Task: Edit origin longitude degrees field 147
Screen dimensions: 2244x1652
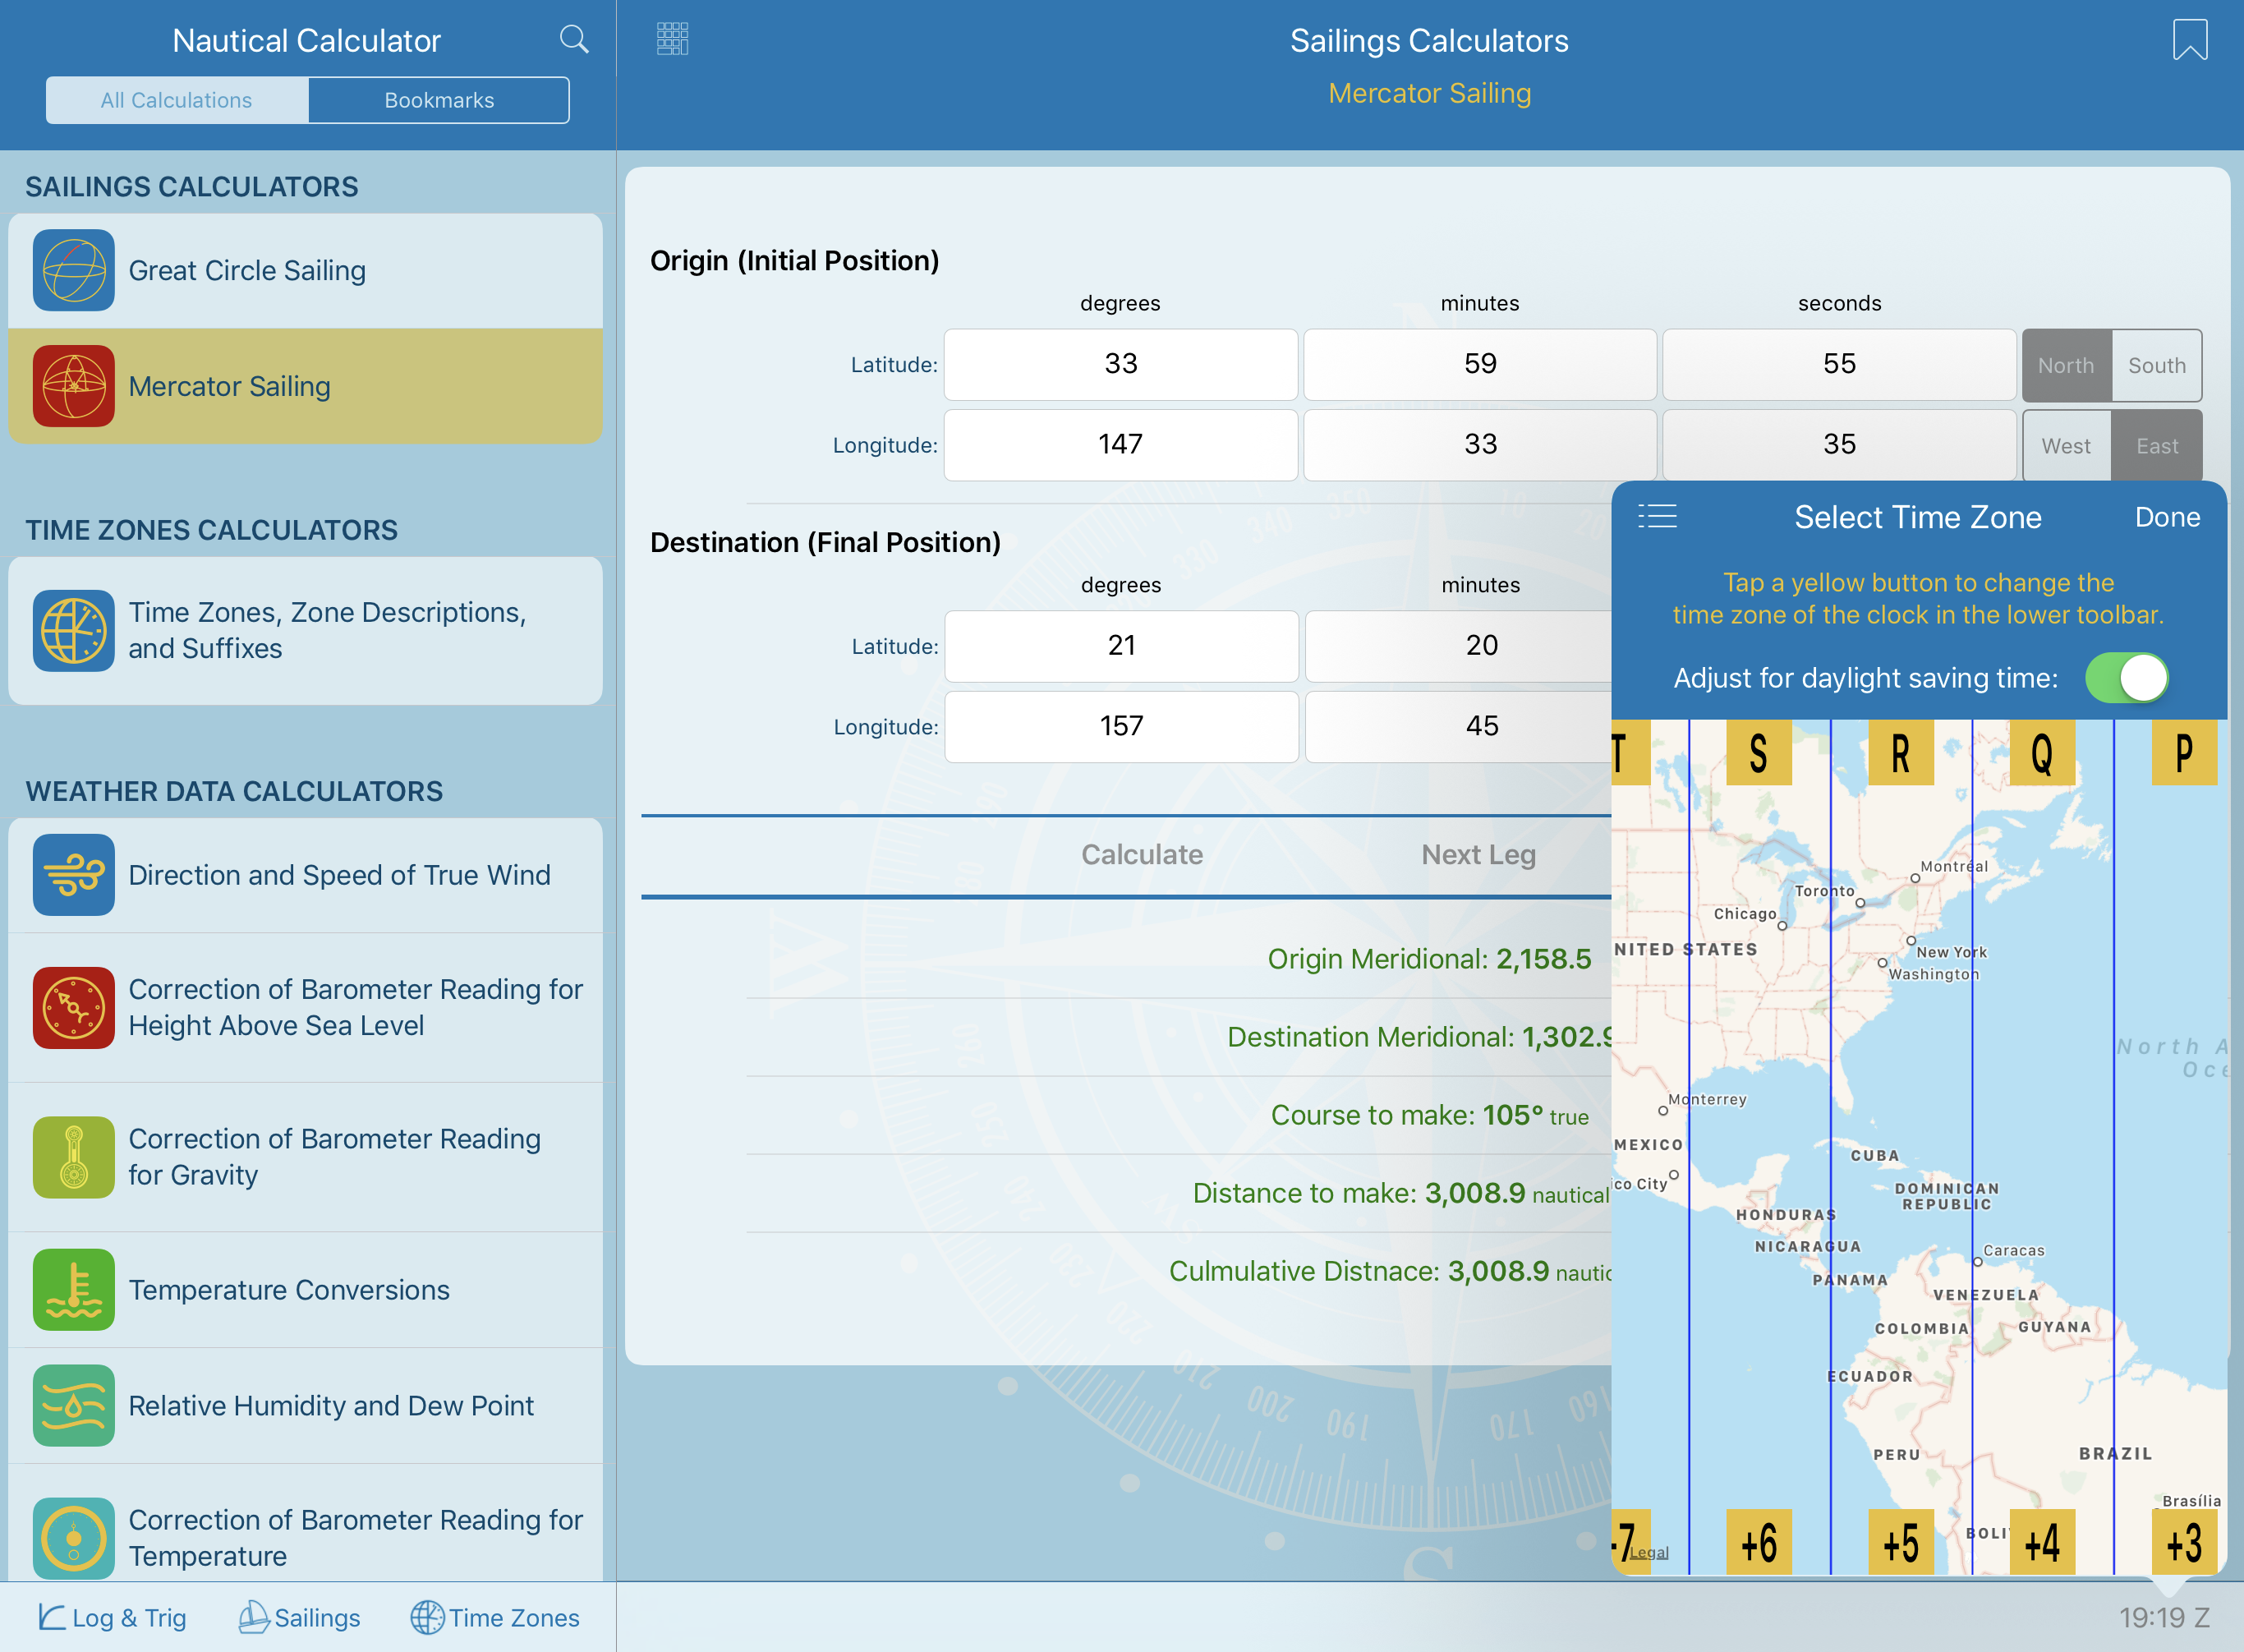Action: point(1120,445)
